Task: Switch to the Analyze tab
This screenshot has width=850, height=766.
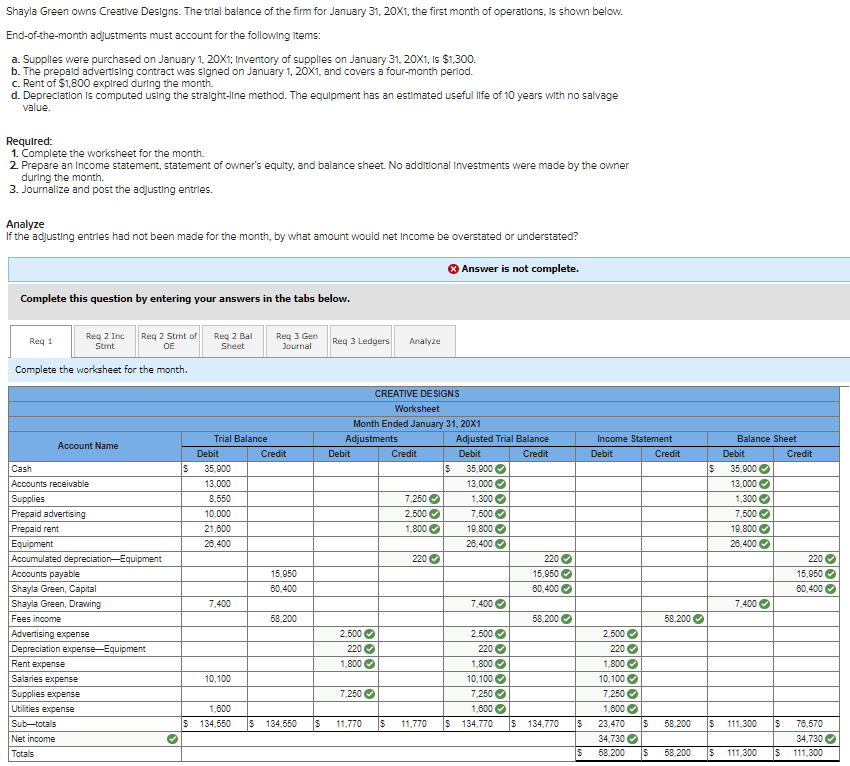Action: (424, 341)
